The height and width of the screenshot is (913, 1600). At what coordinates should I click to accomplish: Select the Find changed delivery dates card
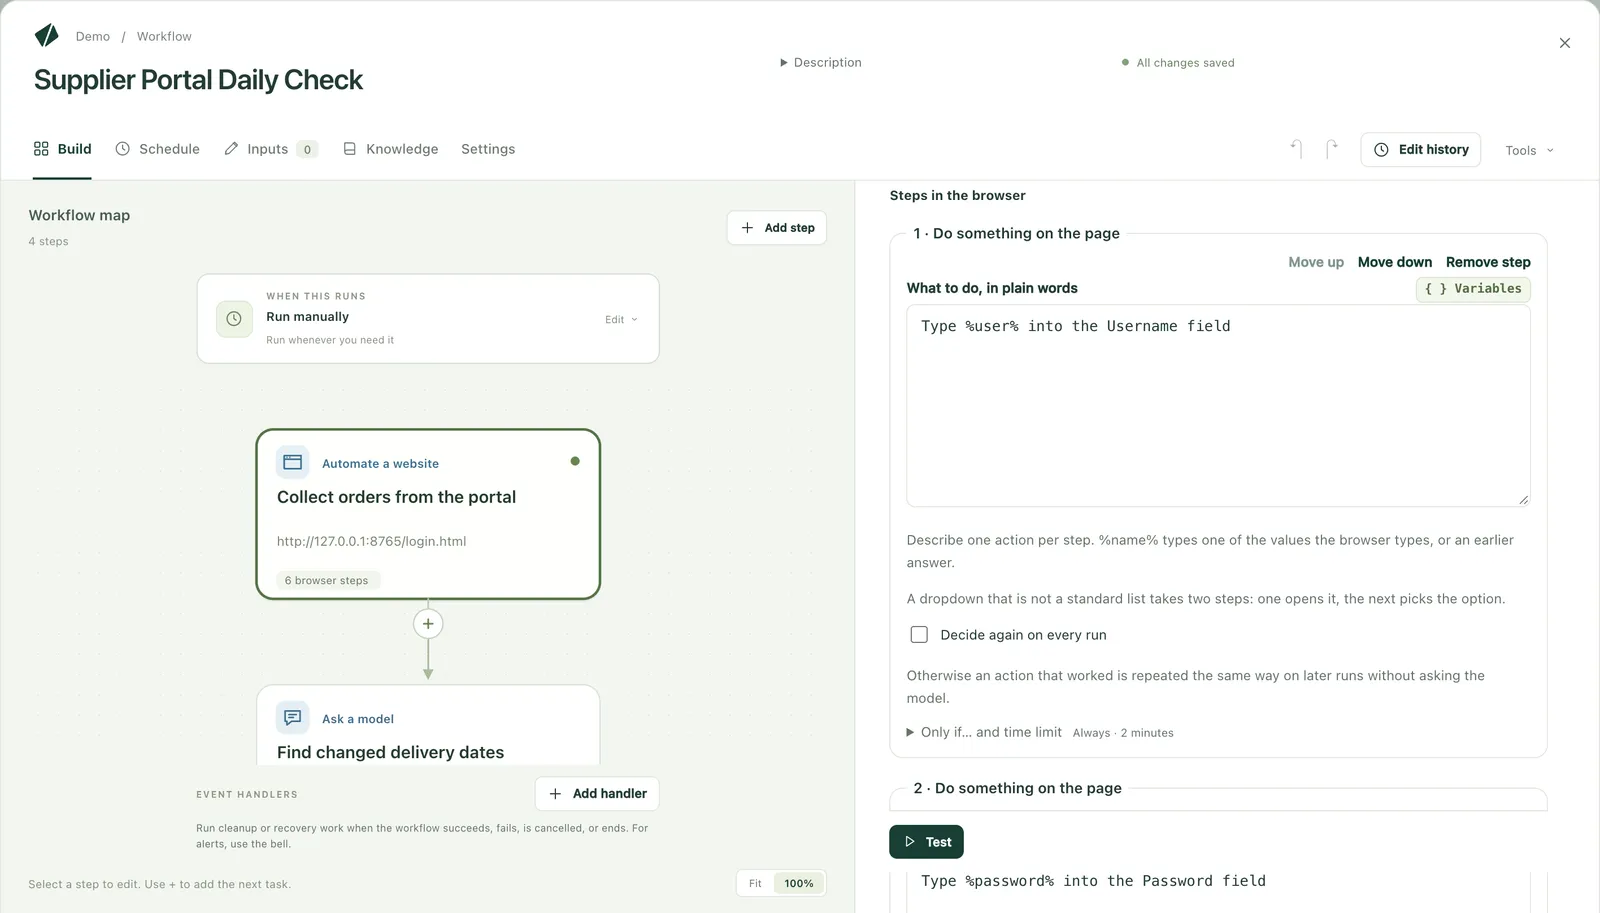coord(428,725)
